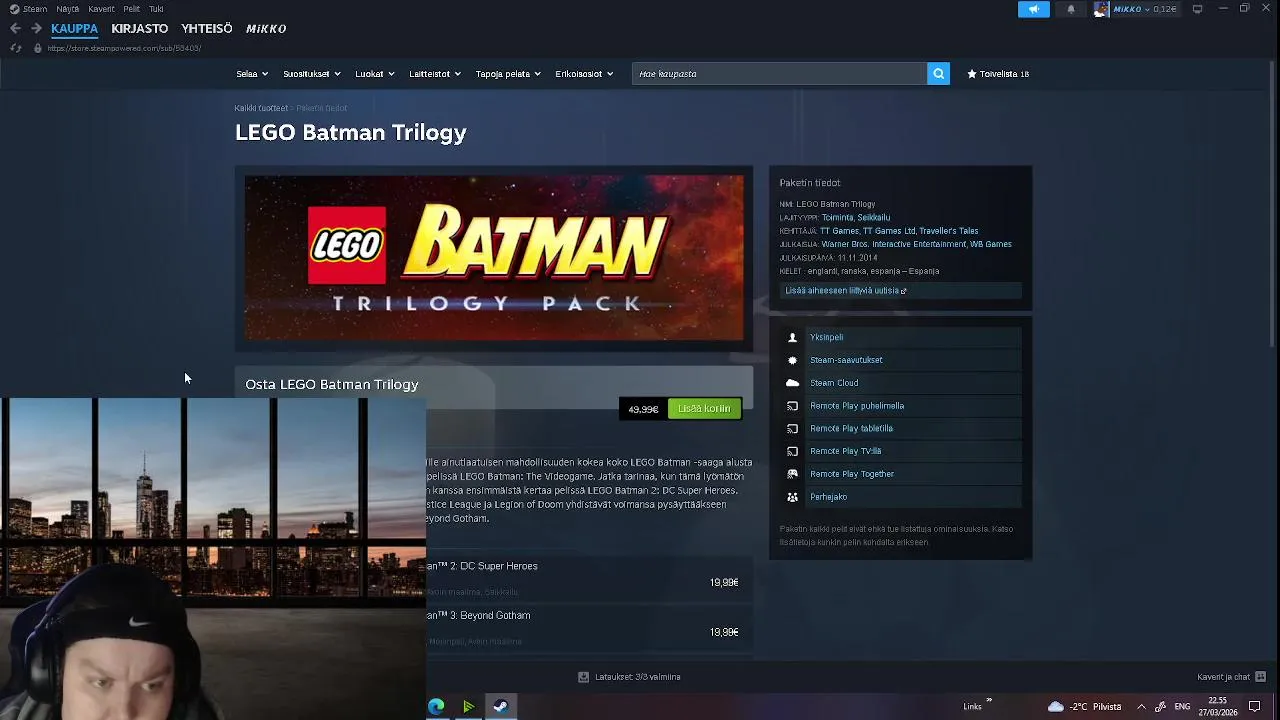Open the Mikko account dropdown with balance

(1147, 9)
